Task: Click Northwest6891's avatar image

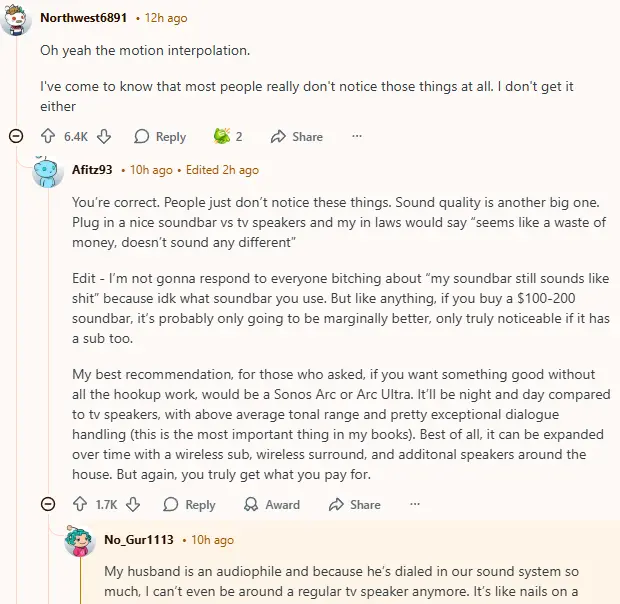Action: 16,18
